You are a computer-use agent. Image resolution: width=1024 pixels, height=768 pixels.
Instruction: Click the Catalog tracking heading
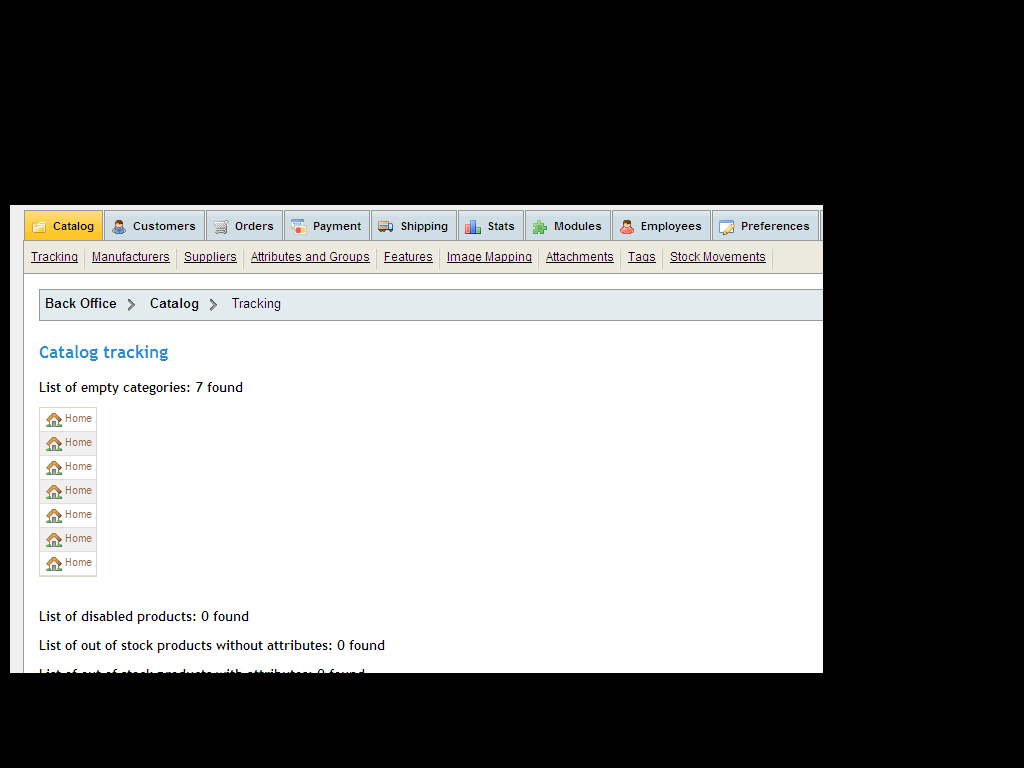click(104, 352)
